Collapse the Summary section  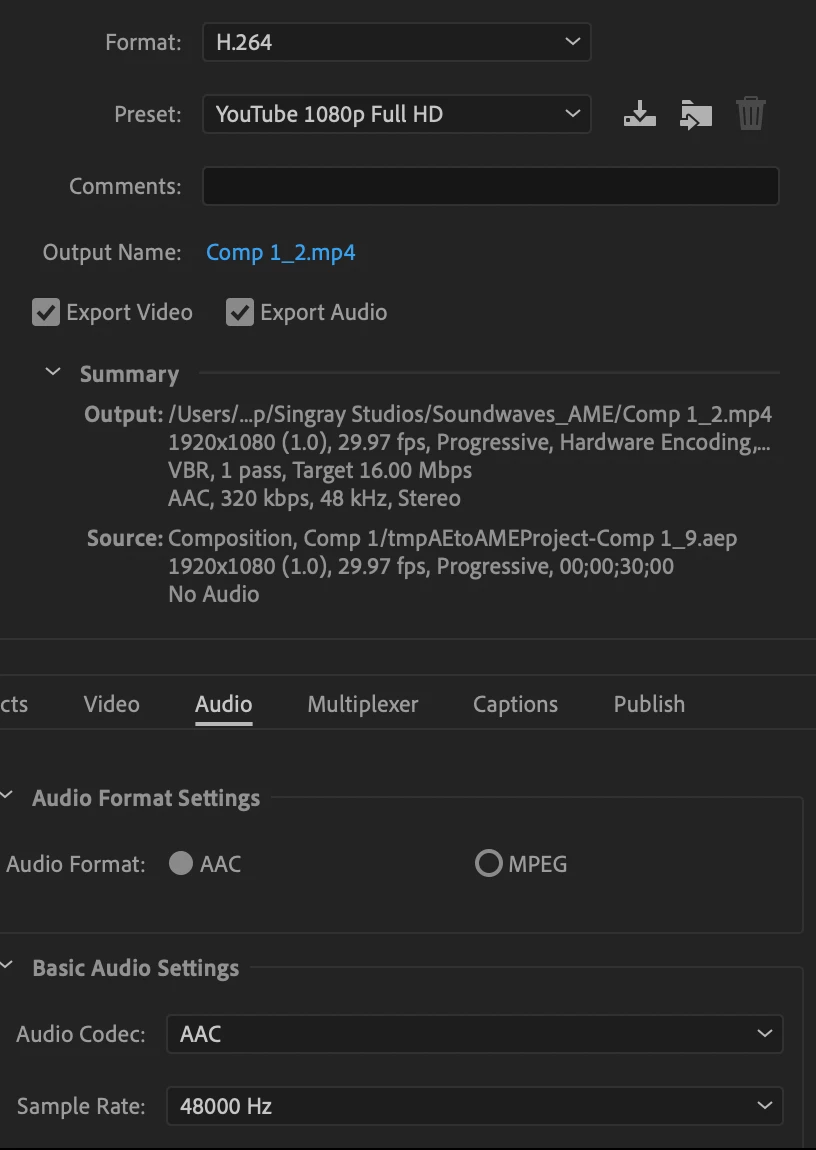(x=53, y=372)
